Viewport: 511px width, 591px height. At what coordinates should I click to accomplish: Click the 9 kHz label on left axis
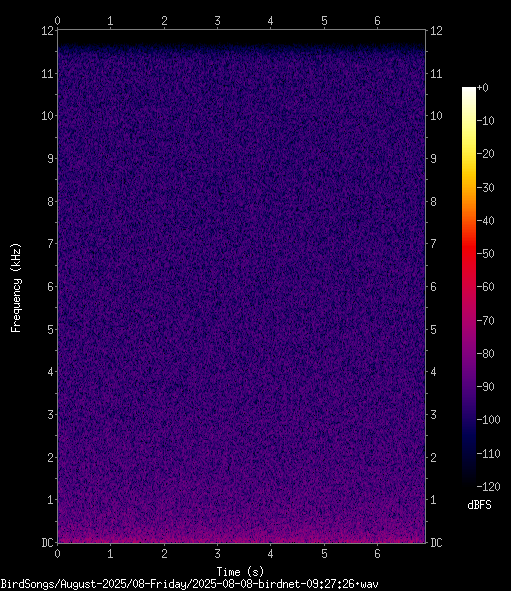click(50, 159)
